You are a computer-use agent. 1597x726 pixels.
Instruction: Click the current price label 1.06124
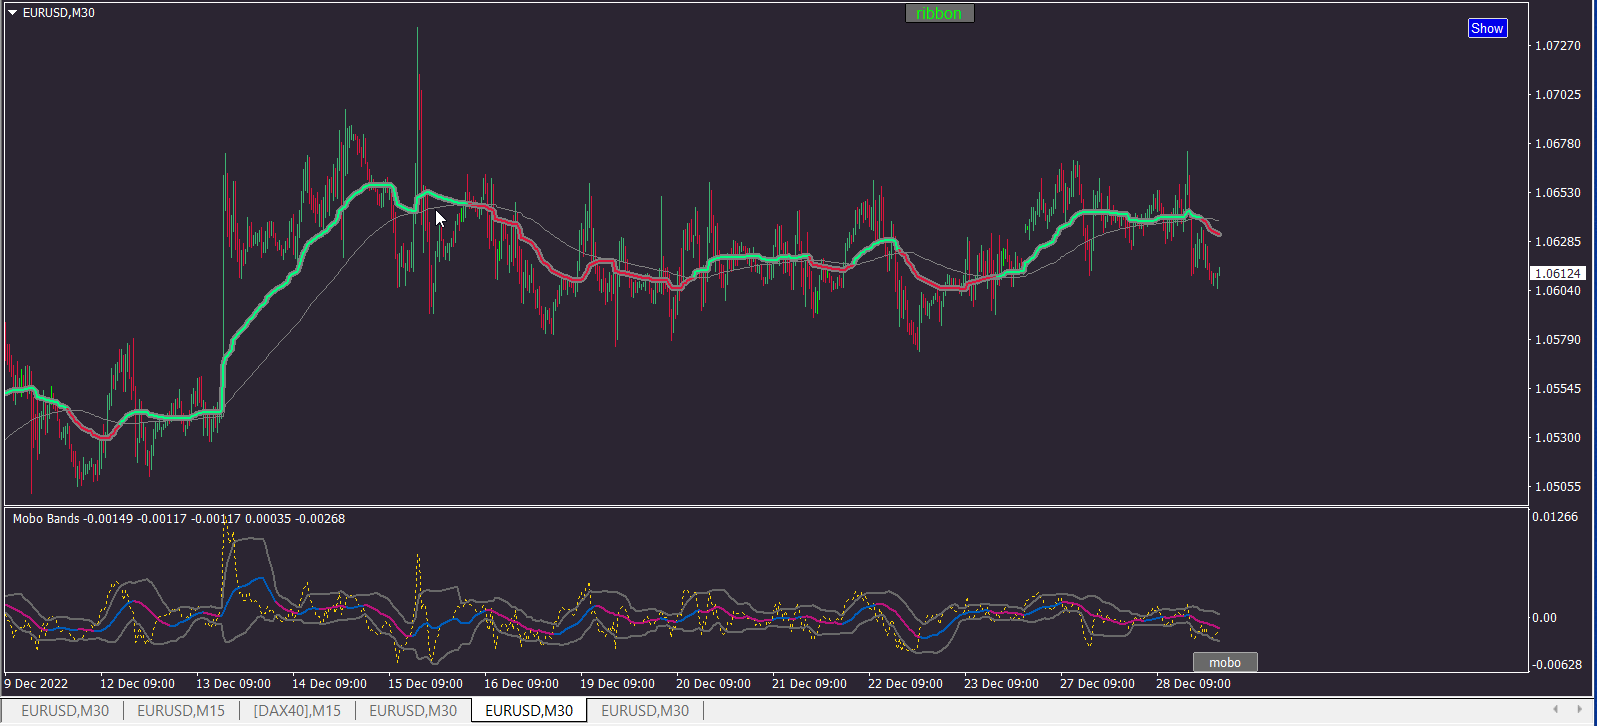(x=1558, y=273)
